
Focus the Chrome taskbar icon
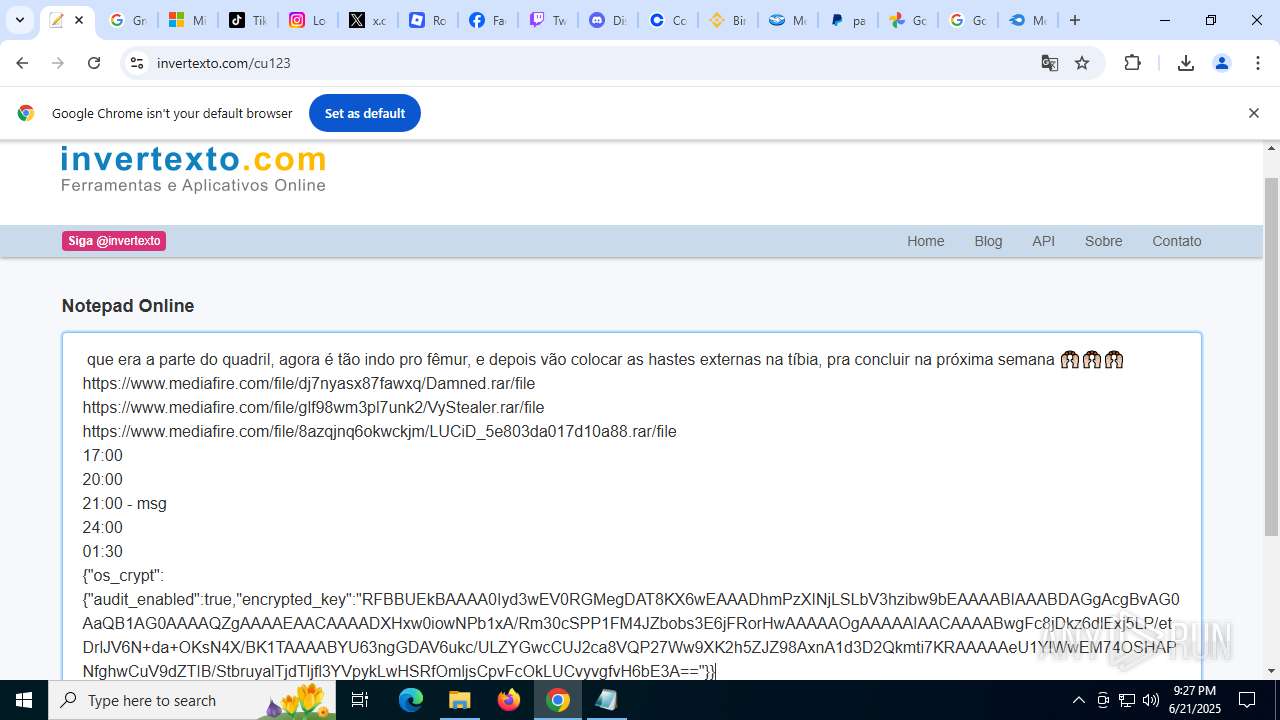(558, 700)
